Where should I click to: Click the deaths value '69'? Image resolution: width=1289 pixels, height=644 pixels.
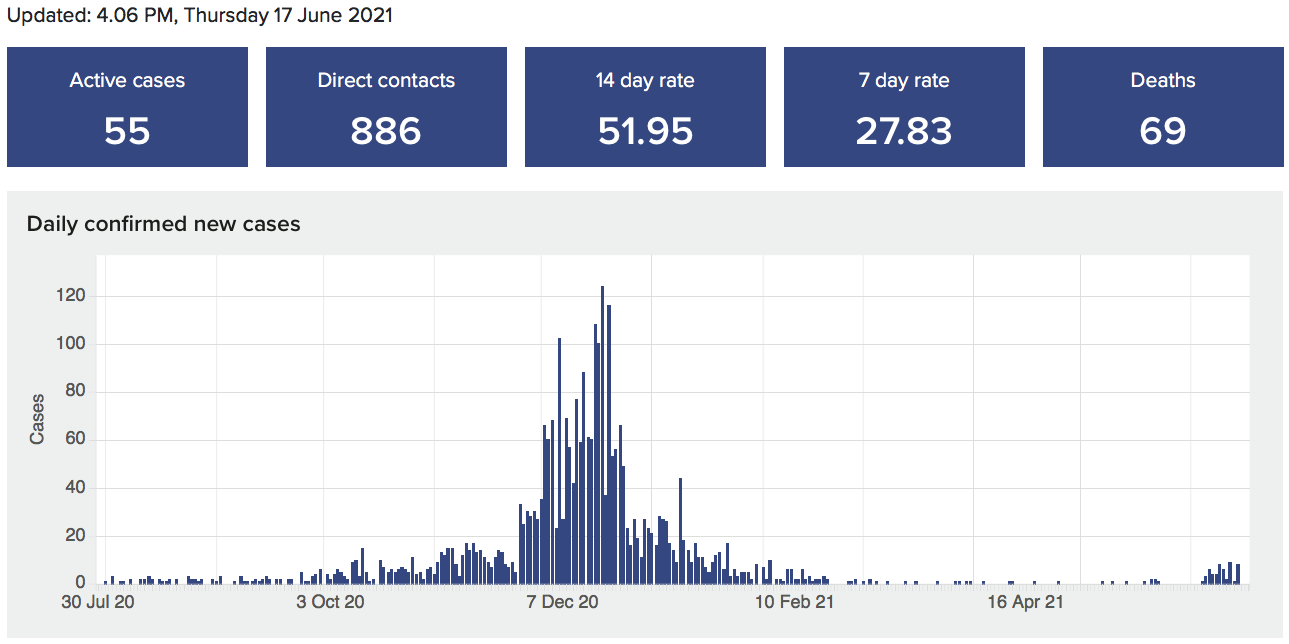(x=1163, y=131)
